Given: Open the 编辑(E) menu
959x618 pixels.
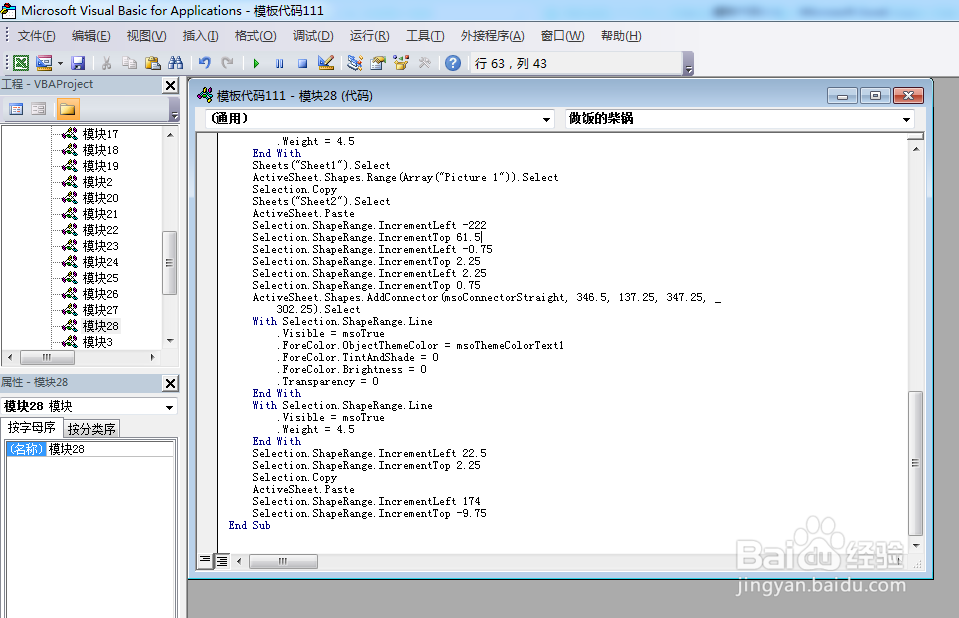Looking at the screenshot, I should pos(91,36).
